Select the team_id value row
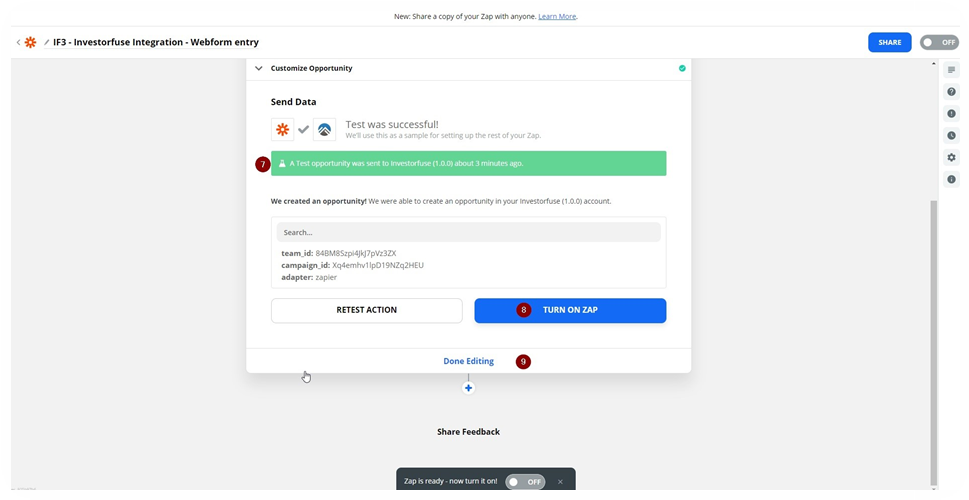The width and height of the screenshot is (969, 500). [339, 253]
